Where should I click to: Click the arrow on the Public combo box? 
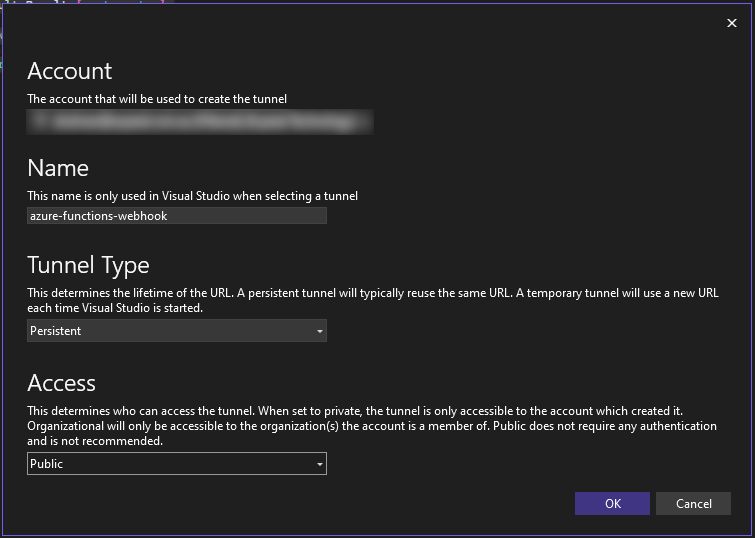(319, 464)
